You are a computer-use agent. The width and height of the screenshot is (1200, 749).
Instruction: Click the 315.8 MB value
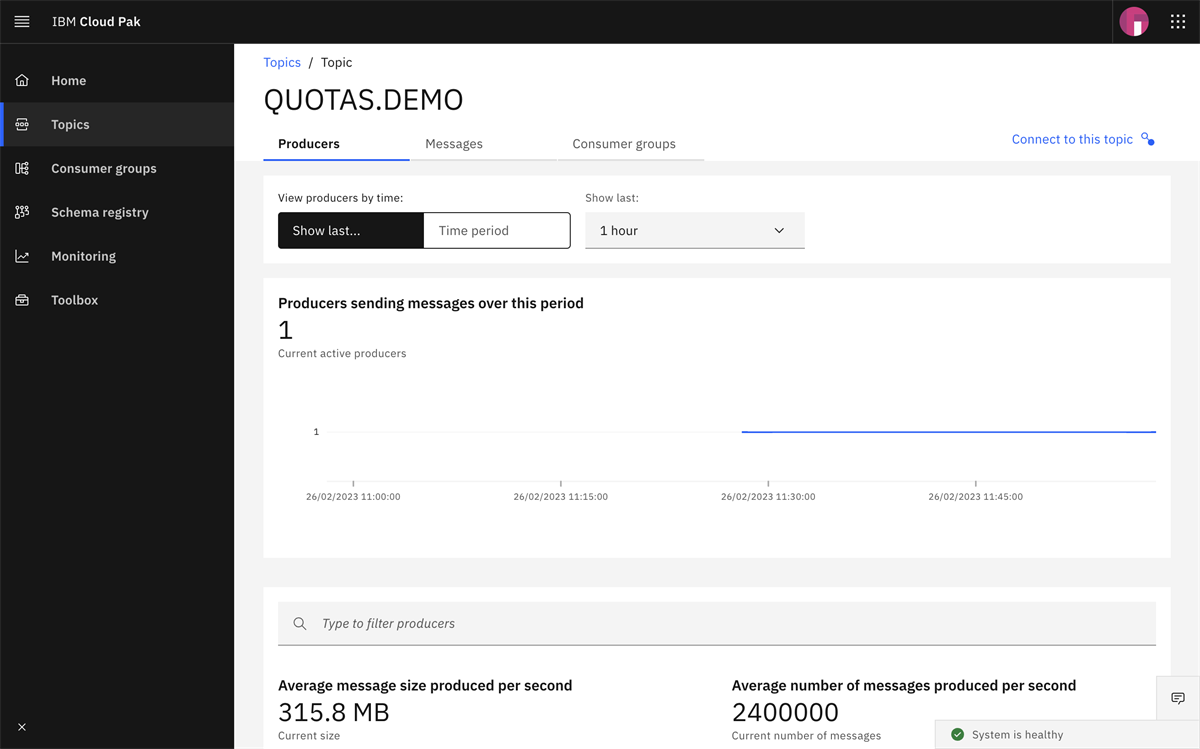tap(334, 712)
